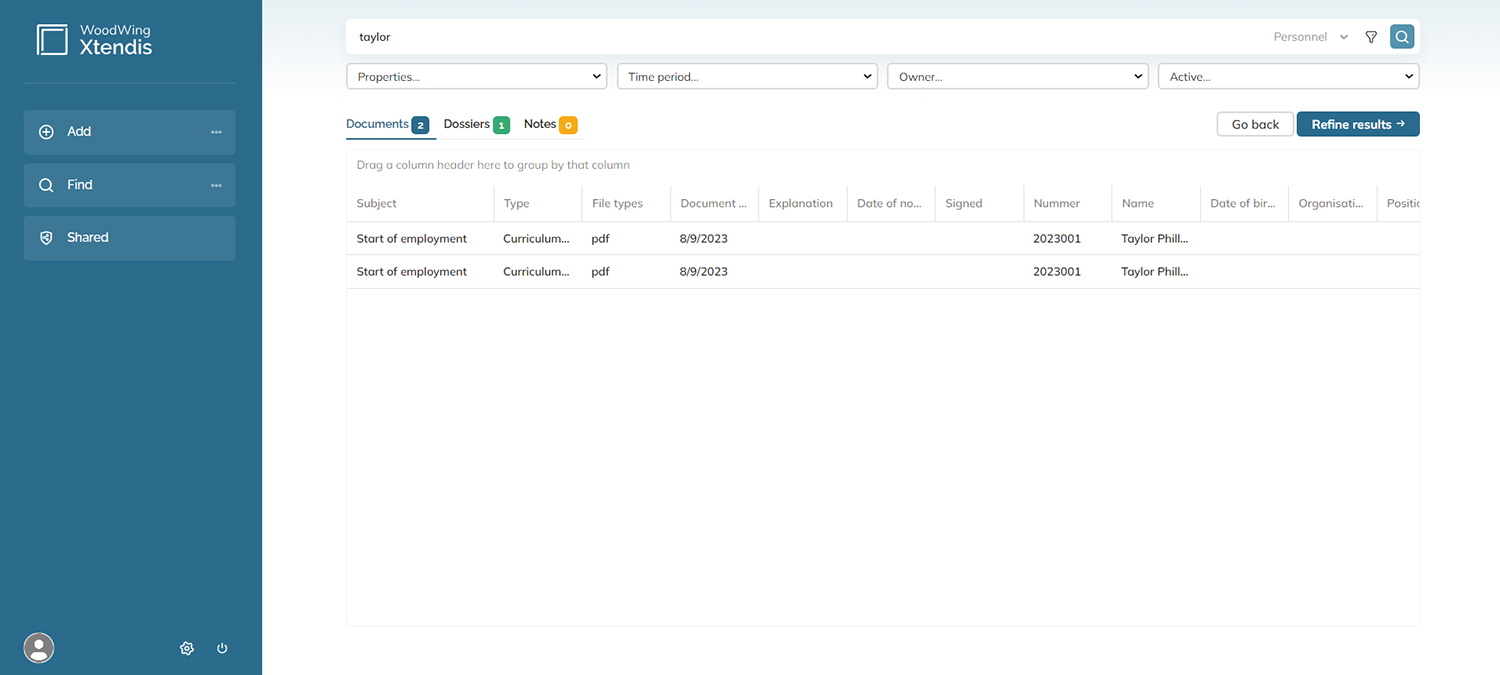Click the Go back button

[x=1255, y=124]
